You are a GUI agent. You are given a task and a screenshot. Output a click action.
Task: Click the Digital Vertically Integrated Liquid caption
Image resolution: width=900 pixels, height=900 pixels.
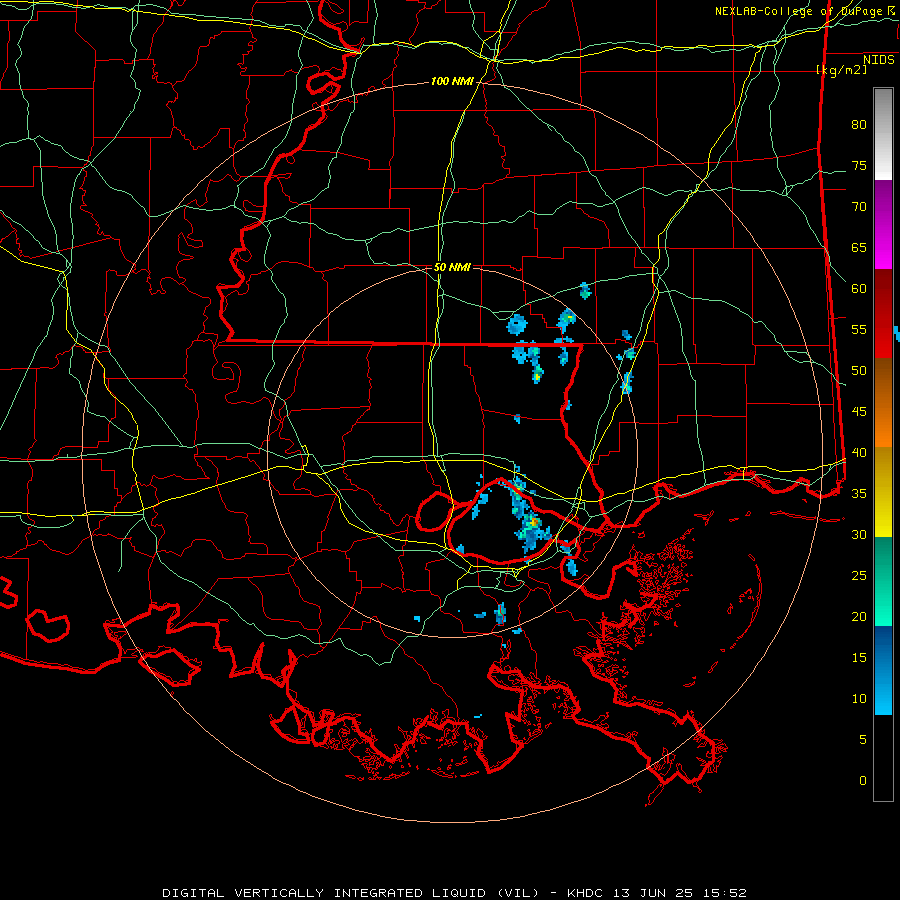tap(350, 893)
